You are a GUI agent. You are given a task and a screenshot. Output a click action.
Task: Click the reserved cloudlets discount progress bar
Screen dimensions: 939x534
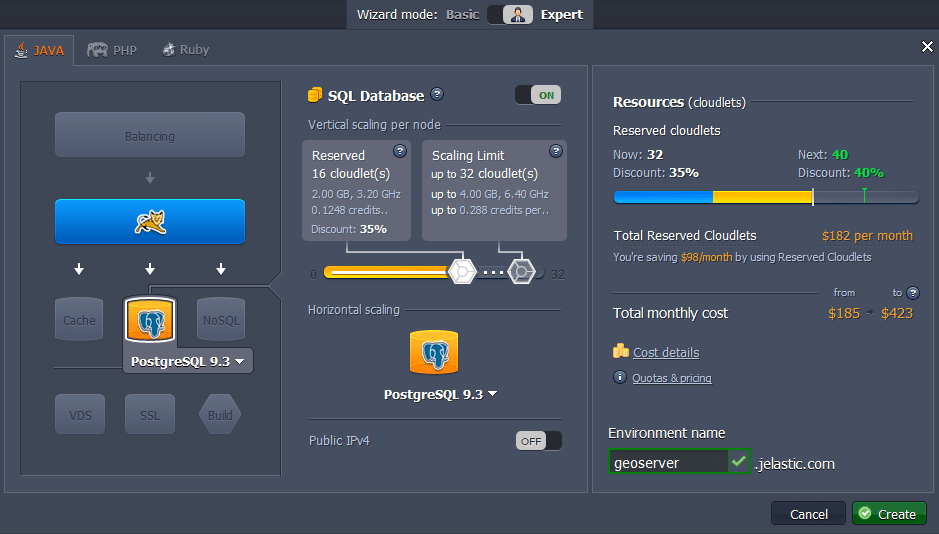tap(766, 197)
